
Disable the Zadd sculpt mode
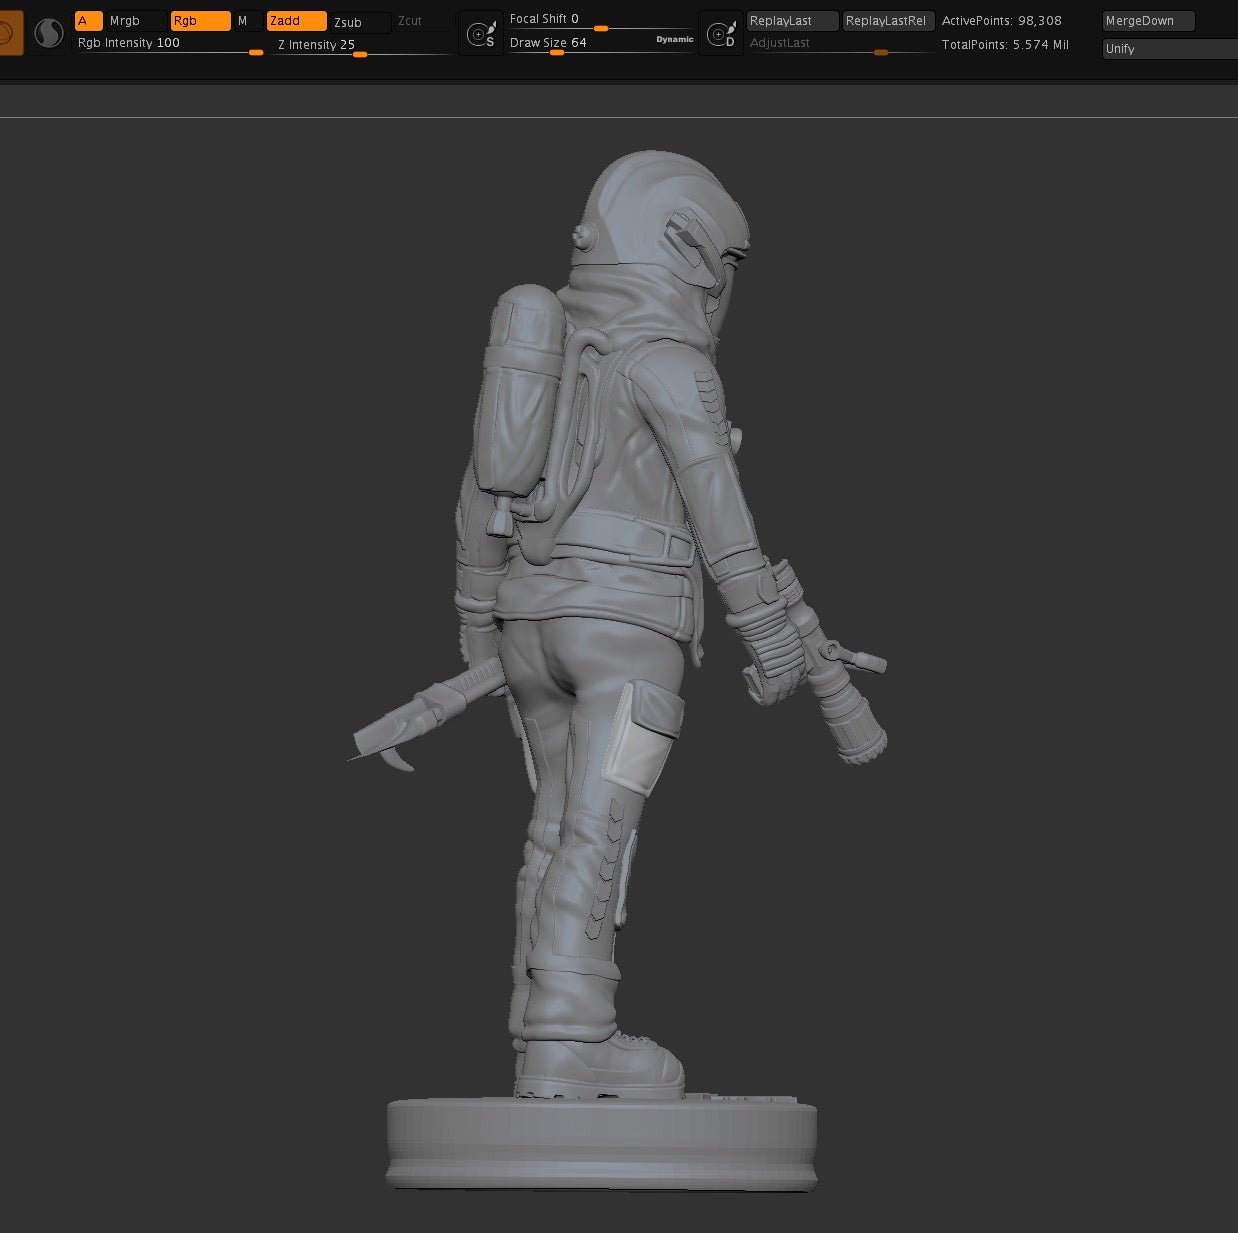(295, 20)
